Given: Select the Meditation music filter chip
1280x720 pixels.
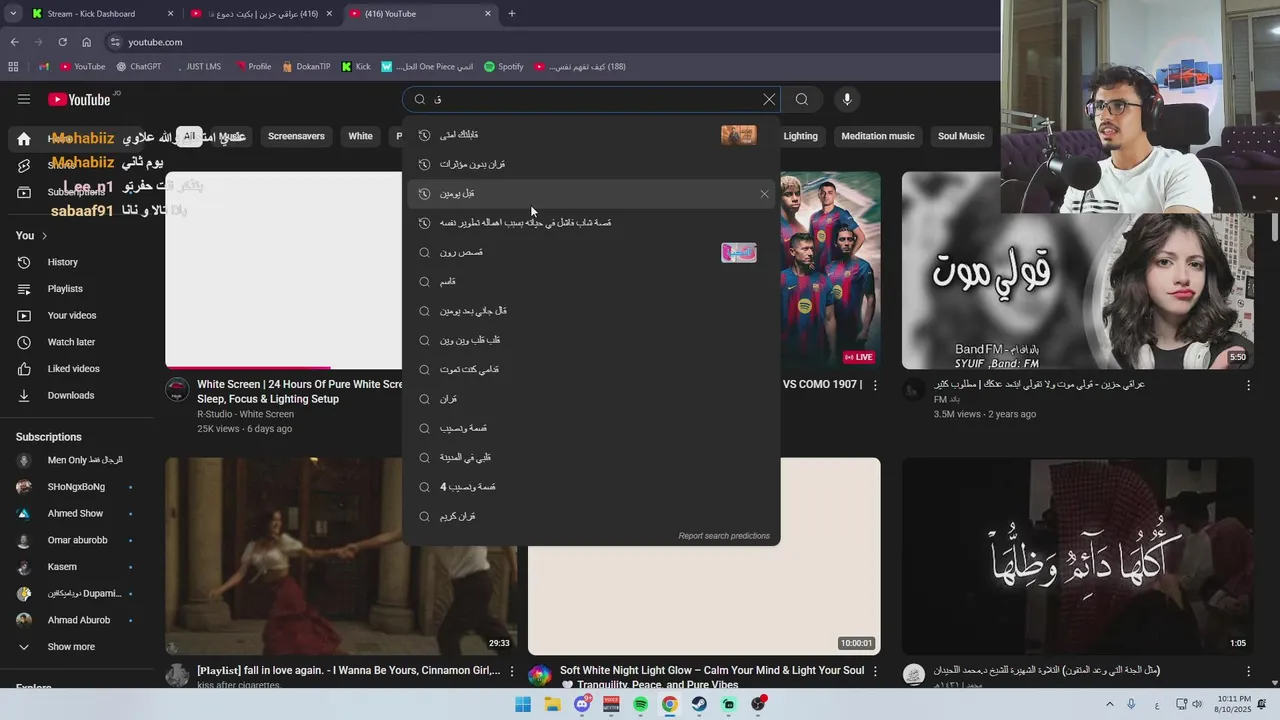Looking at the screenshot, I should click(878, 136).
